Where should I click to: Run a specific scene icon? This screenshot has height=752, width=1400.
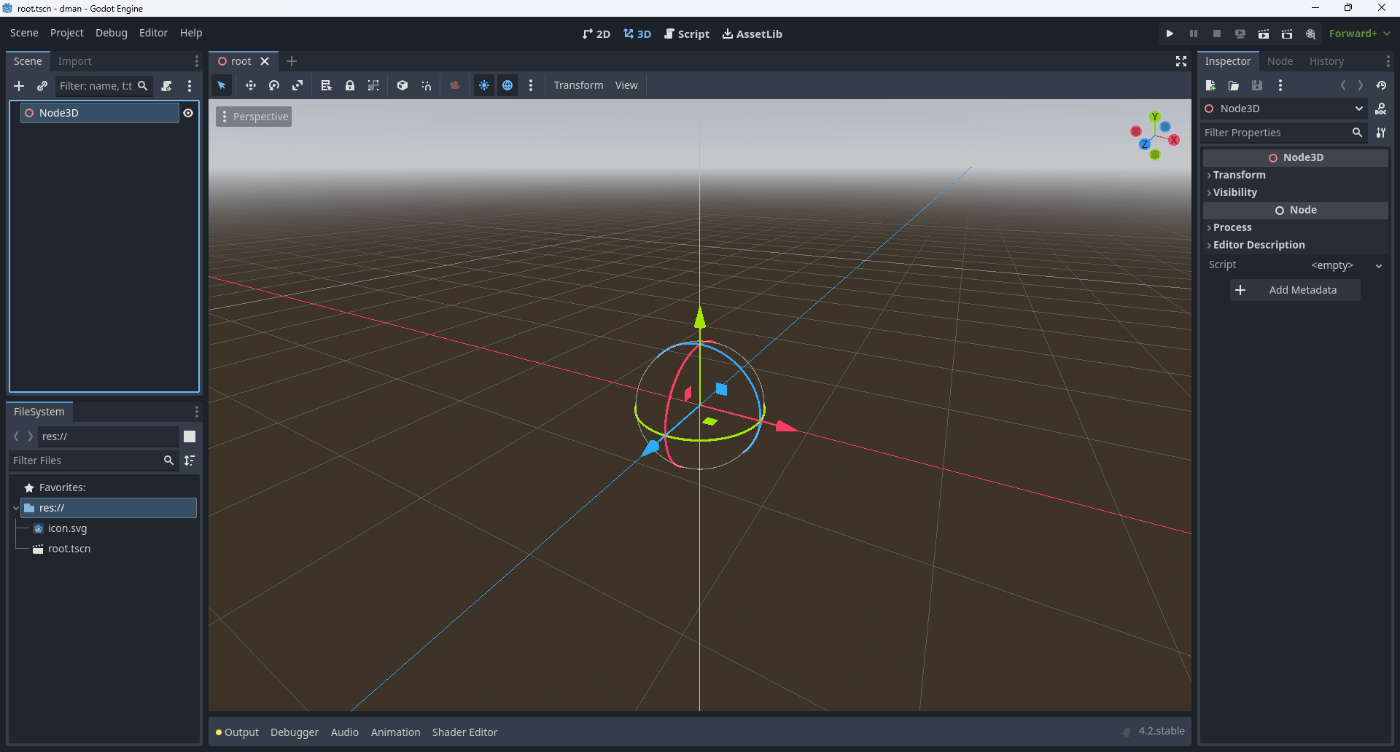pos(1287,33)
